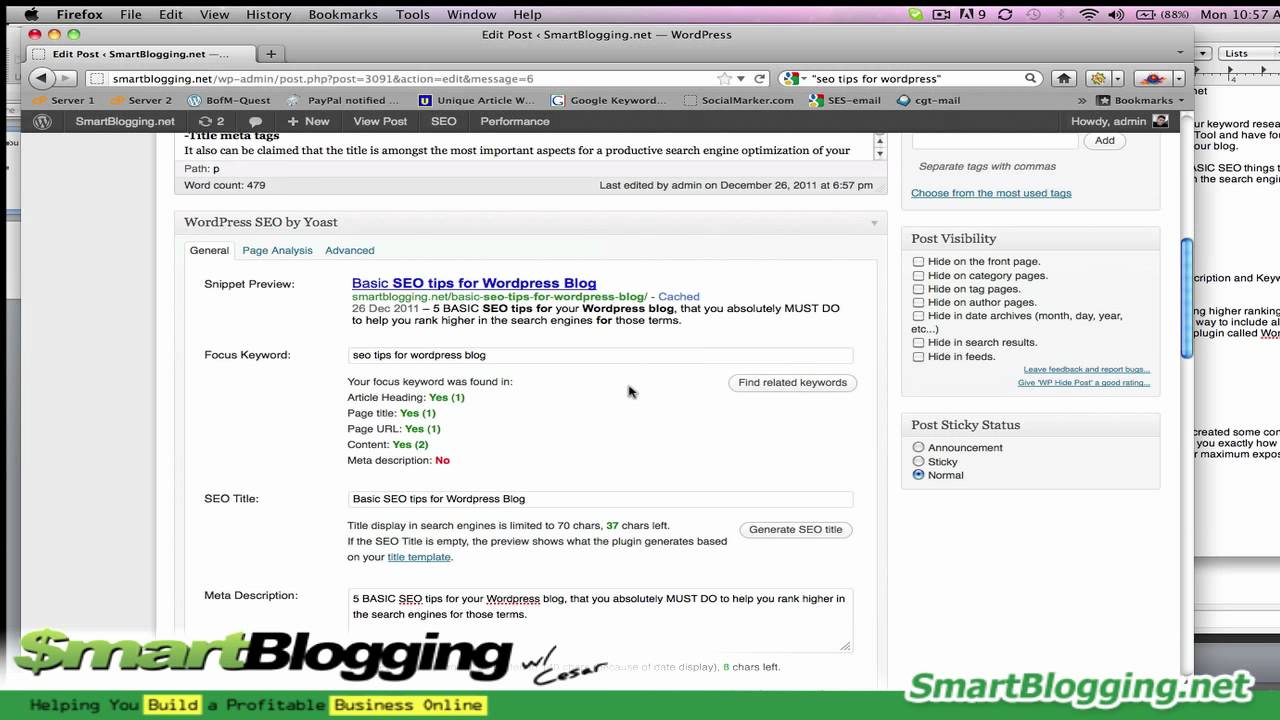Viewport: 1280px width, 720px height.
Task: Open a new tab with plus button
Action: (270, 54)
